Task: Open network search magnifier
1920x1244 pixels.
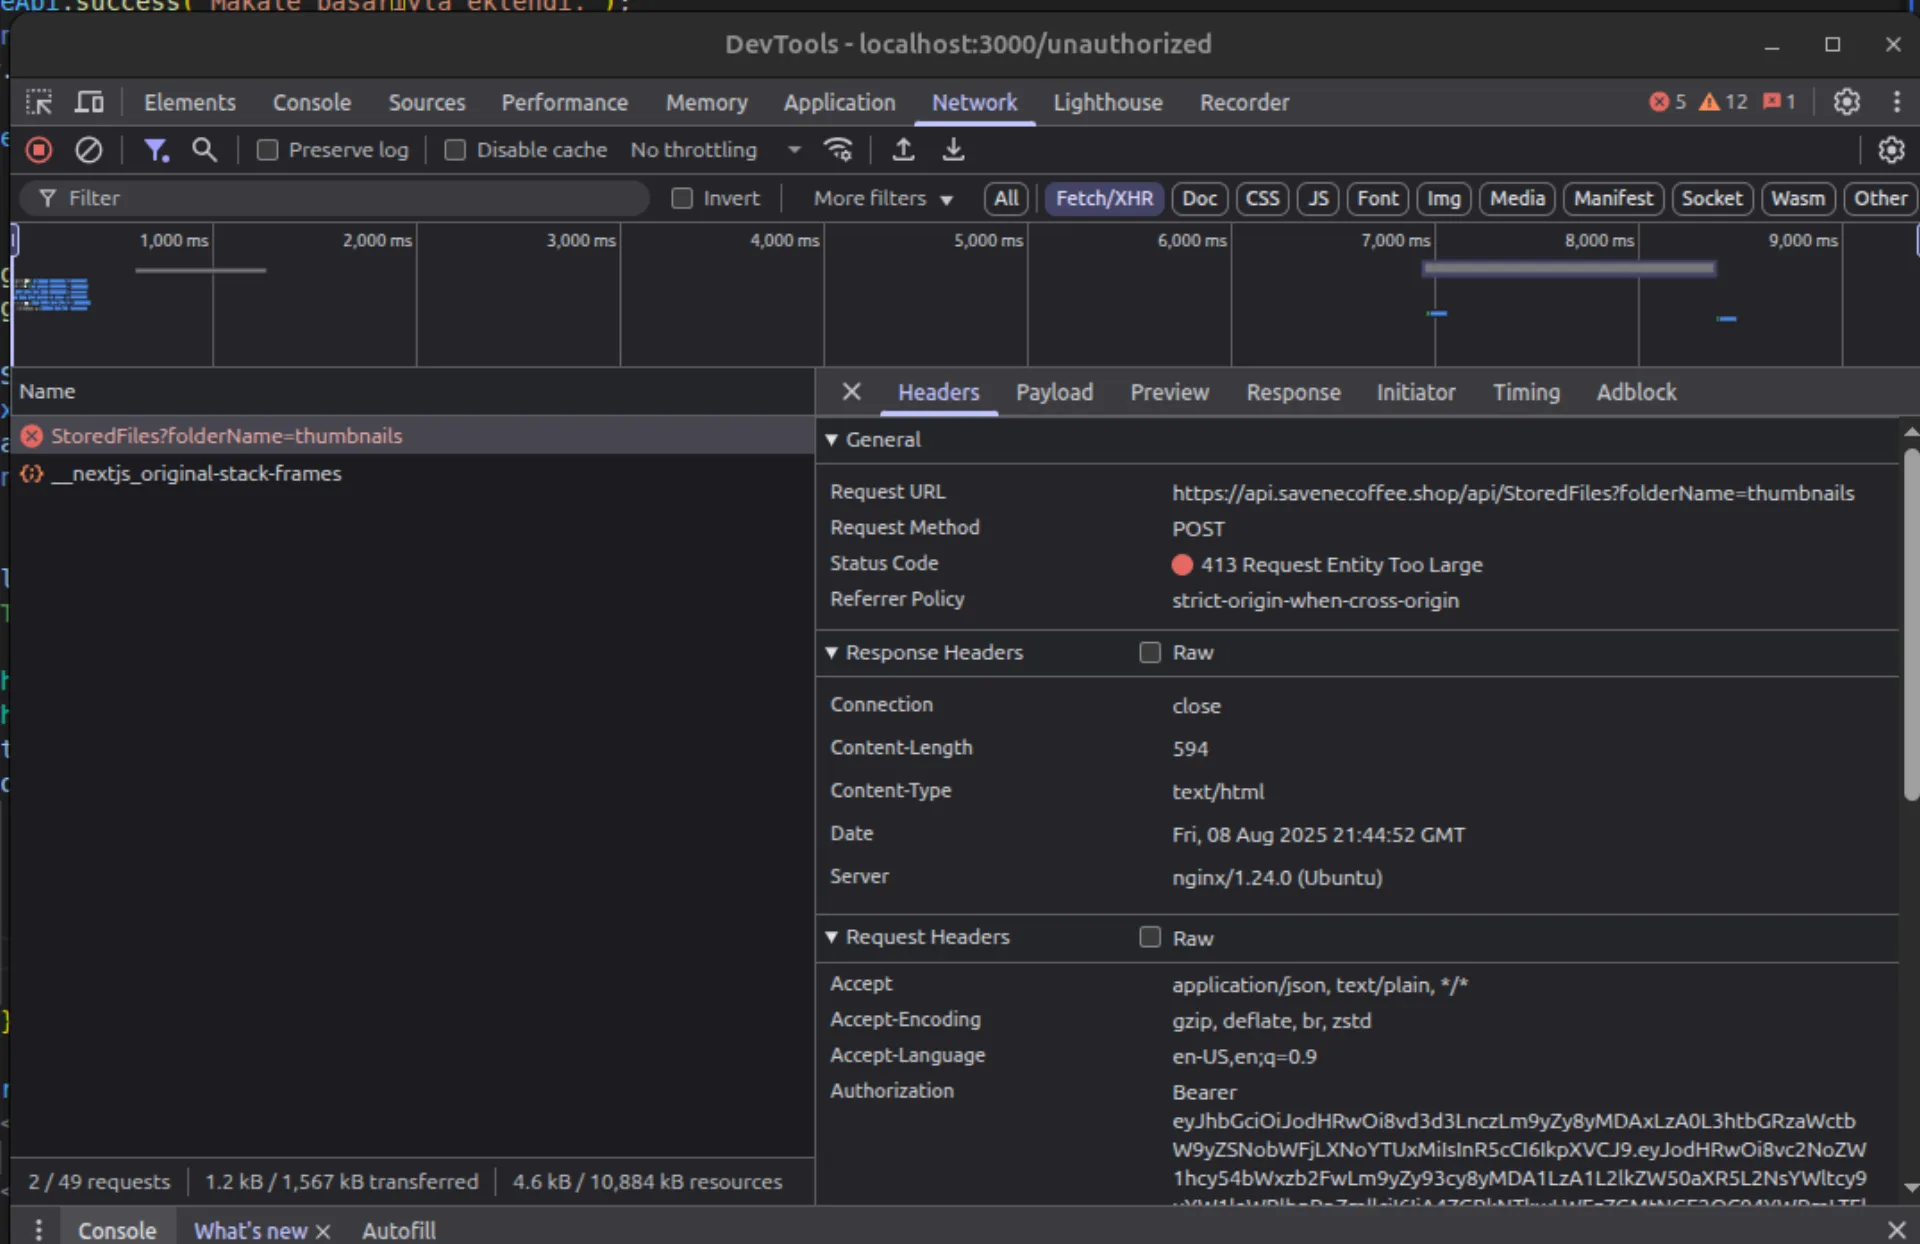Action: [x=204, y=150]
